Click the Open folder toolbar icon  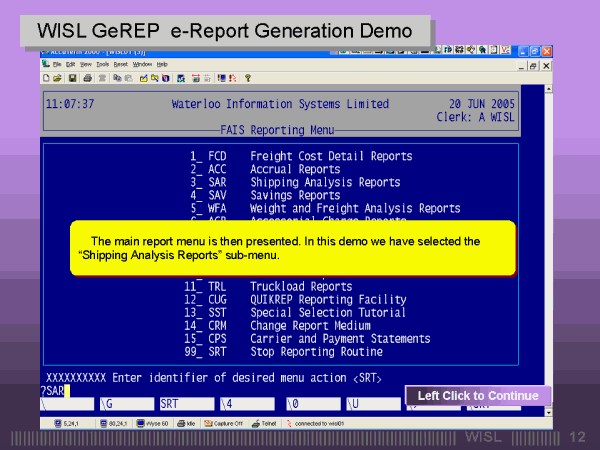[58, 77]
